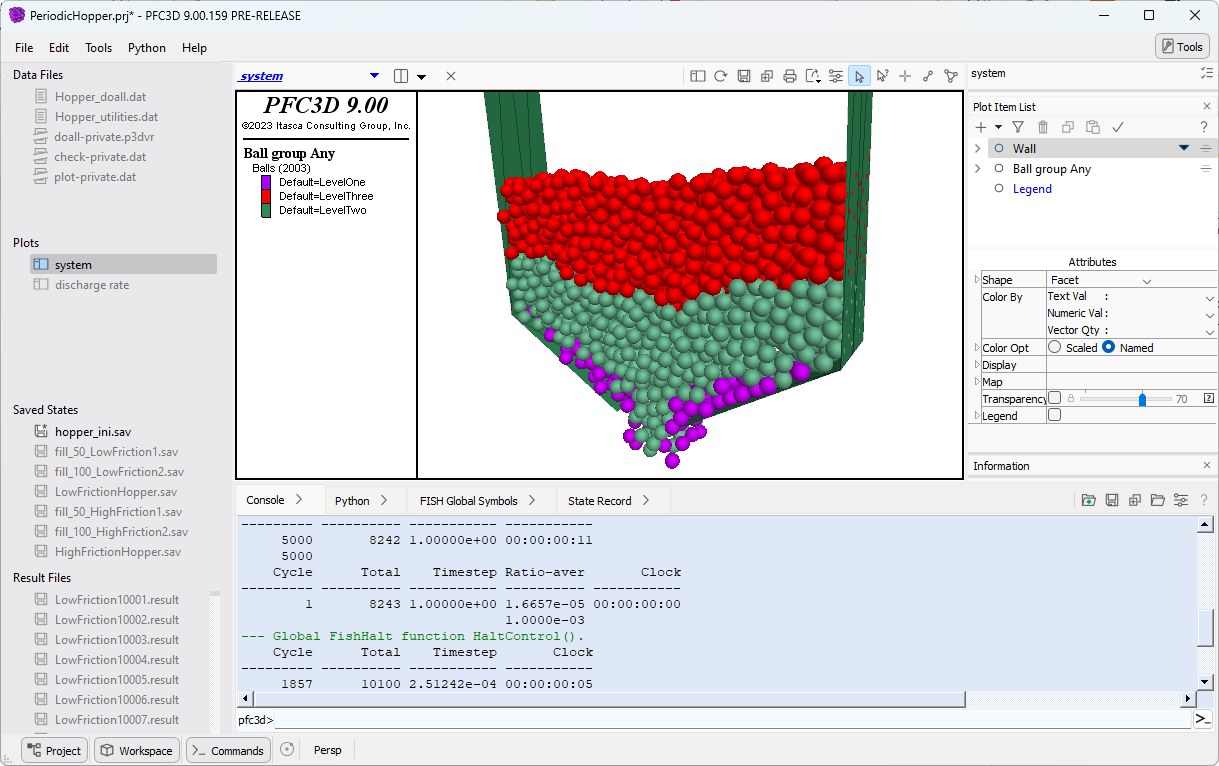This screenshot has width=1219, height=766.
Task: Switch to FISH Global Symbols tab
Action: pos(468,500)
